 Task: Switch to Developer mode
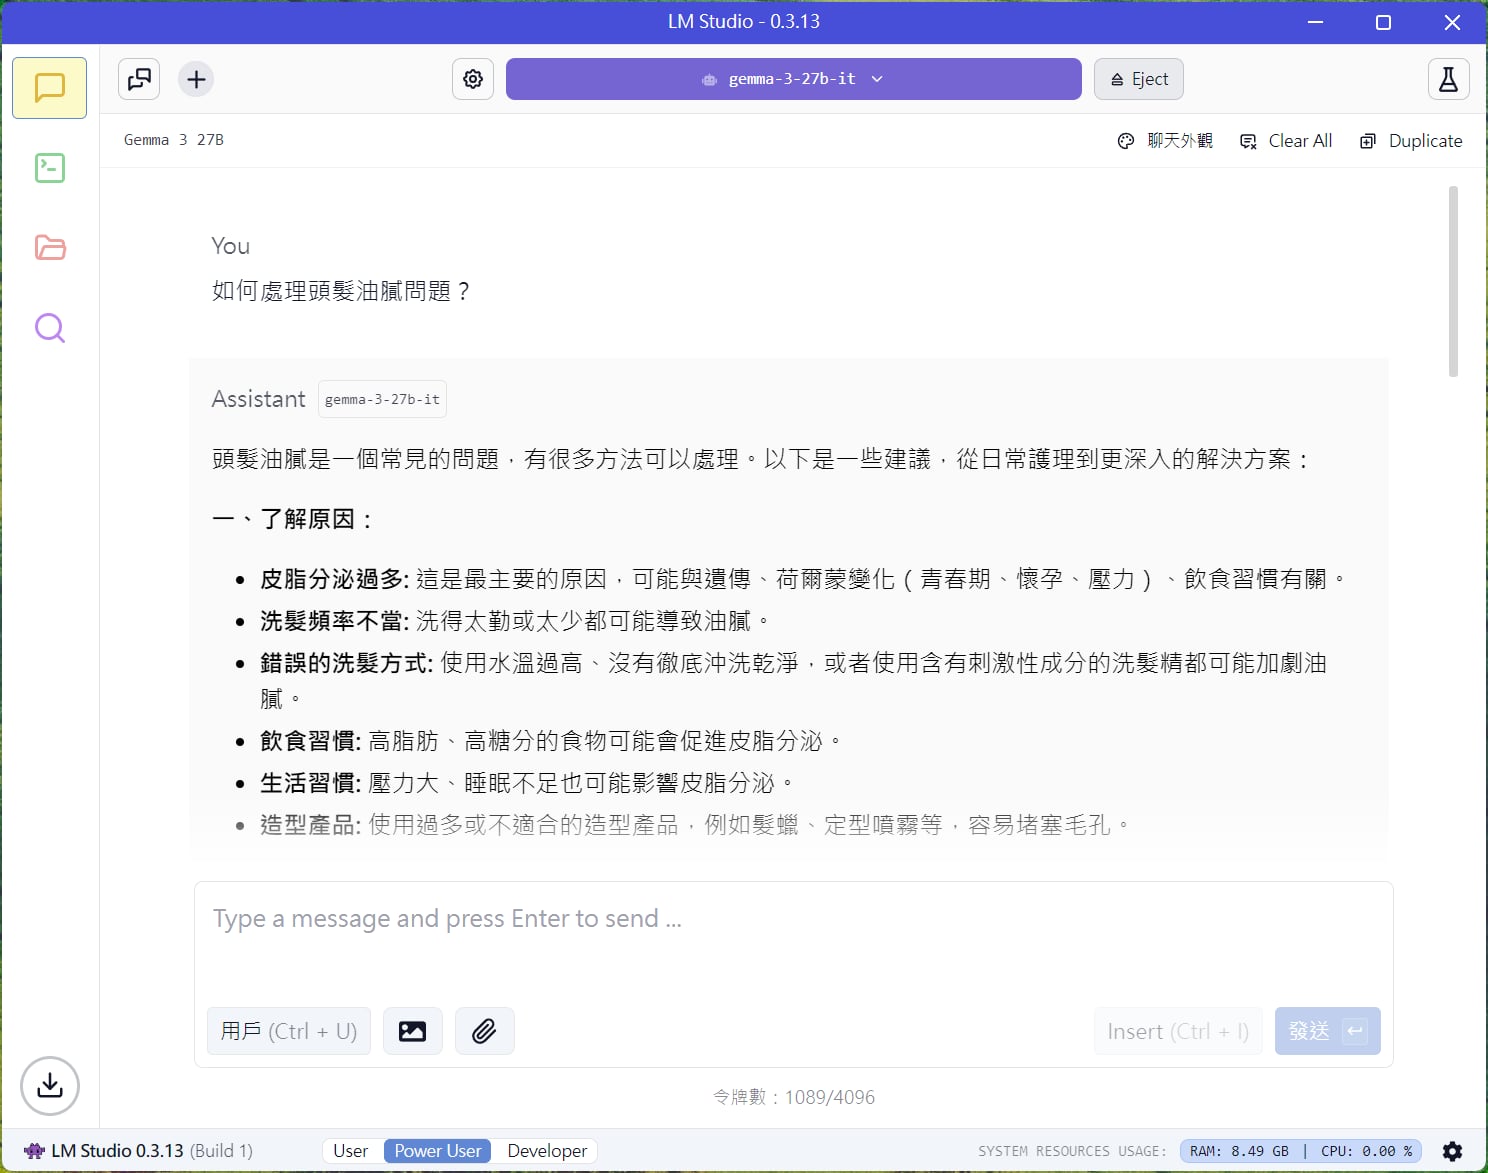tap(547, 1151)
